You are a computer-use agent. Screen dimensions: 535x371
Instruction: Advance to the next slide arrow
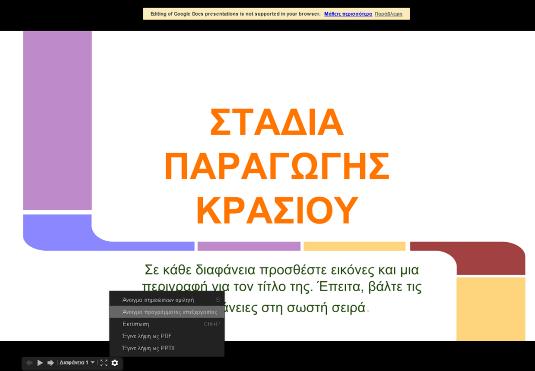coord(50,363)
